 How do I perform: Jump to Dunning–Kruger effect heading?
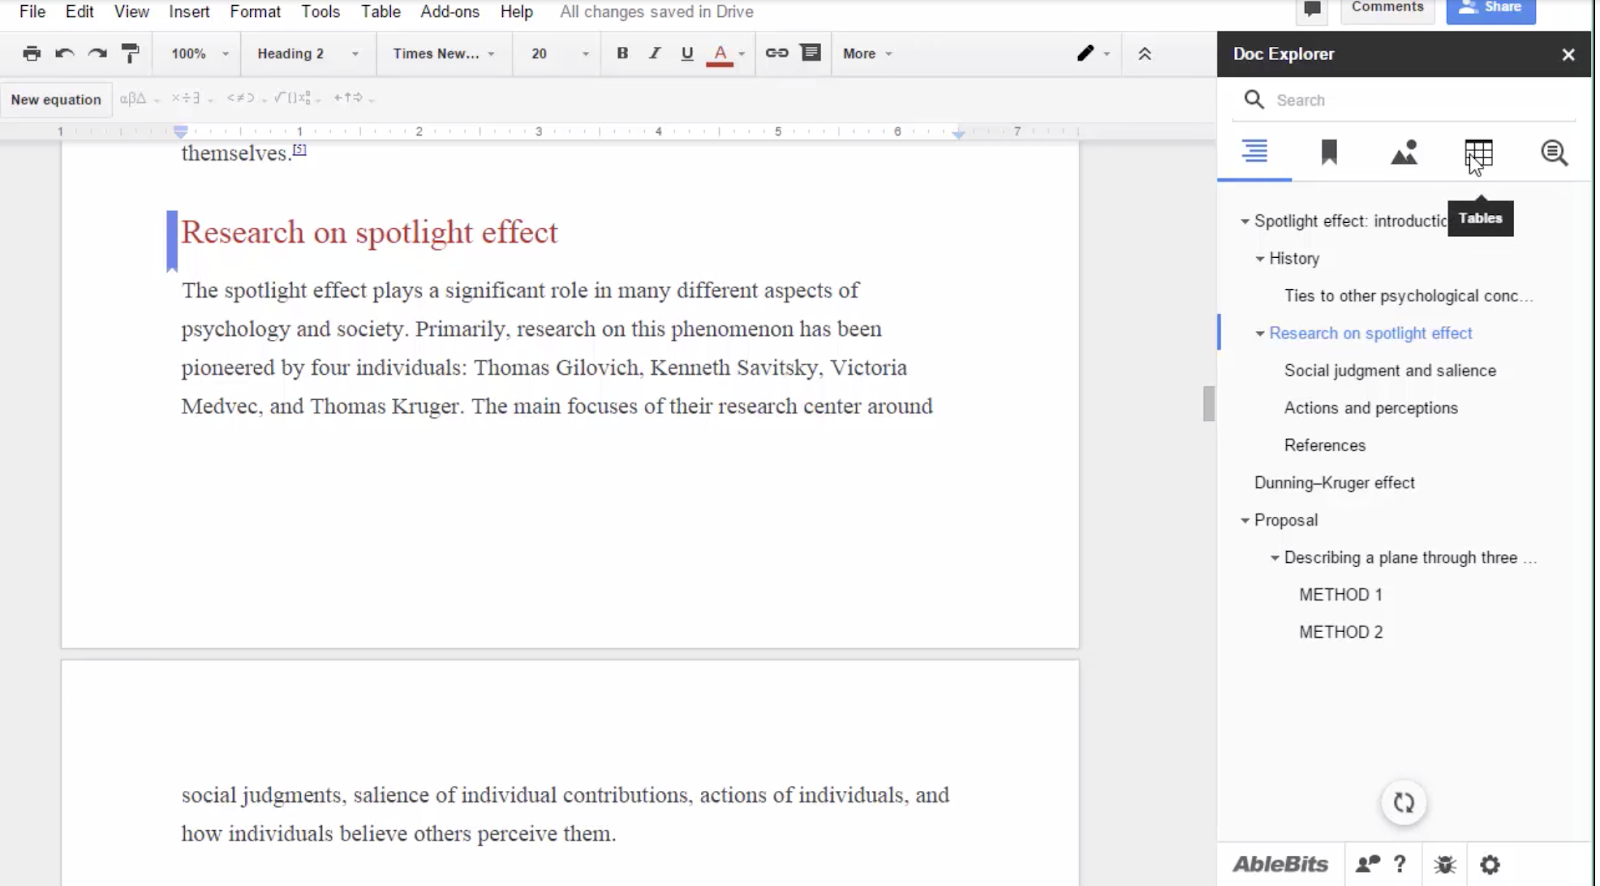point(1334,483)
